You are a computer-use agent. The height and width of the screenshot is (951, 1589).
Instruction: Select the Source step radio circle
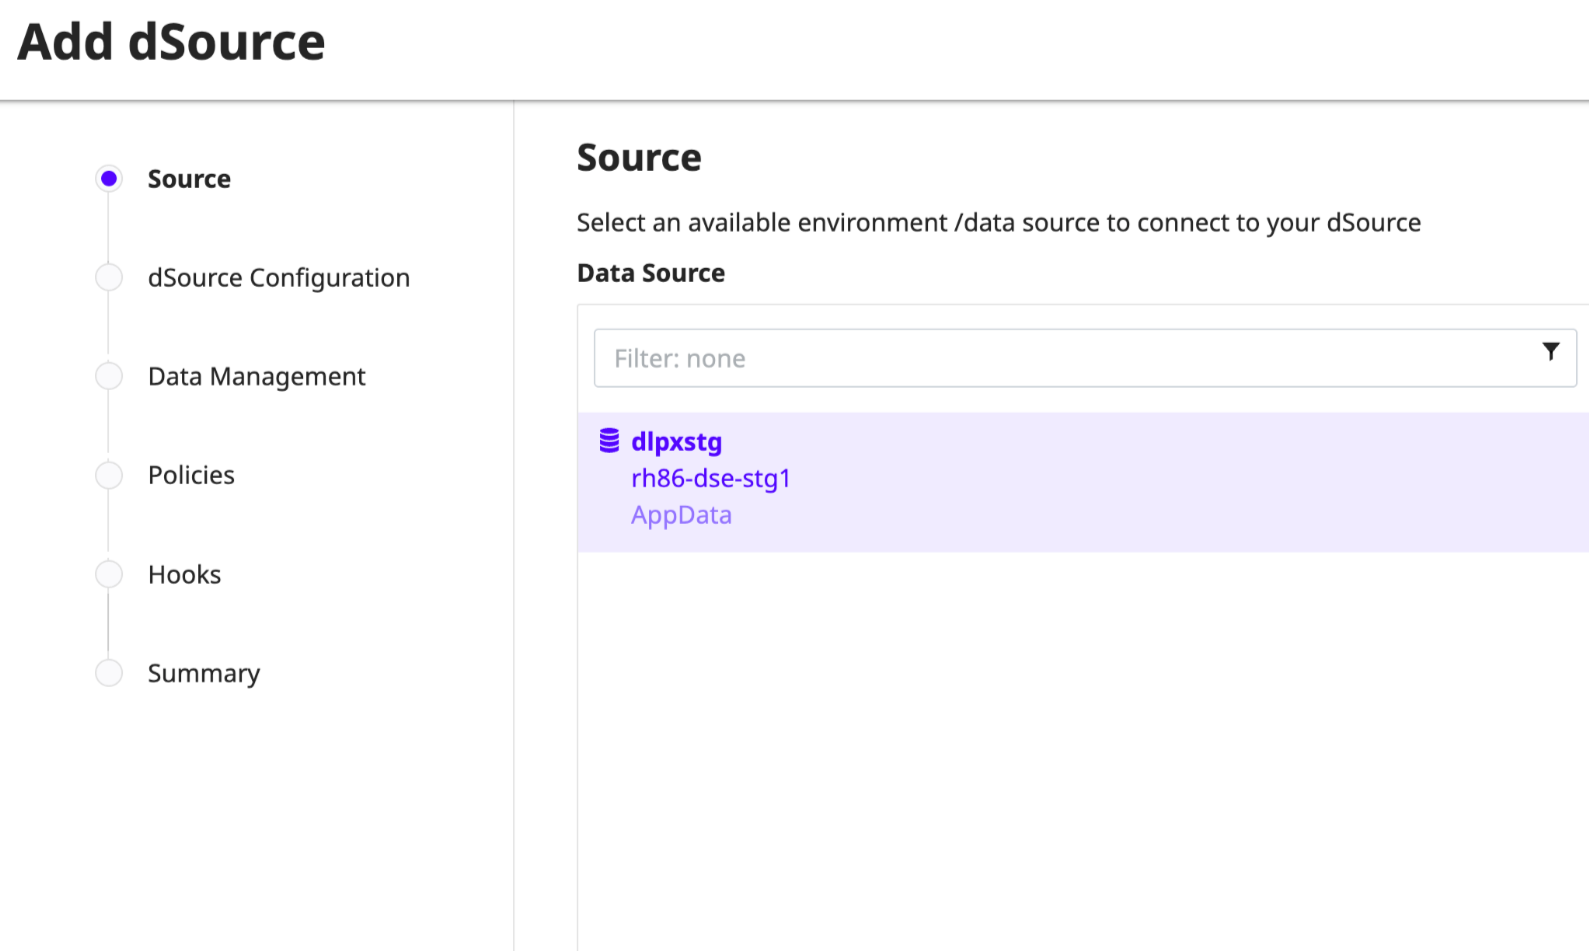(x=109, y=179)
